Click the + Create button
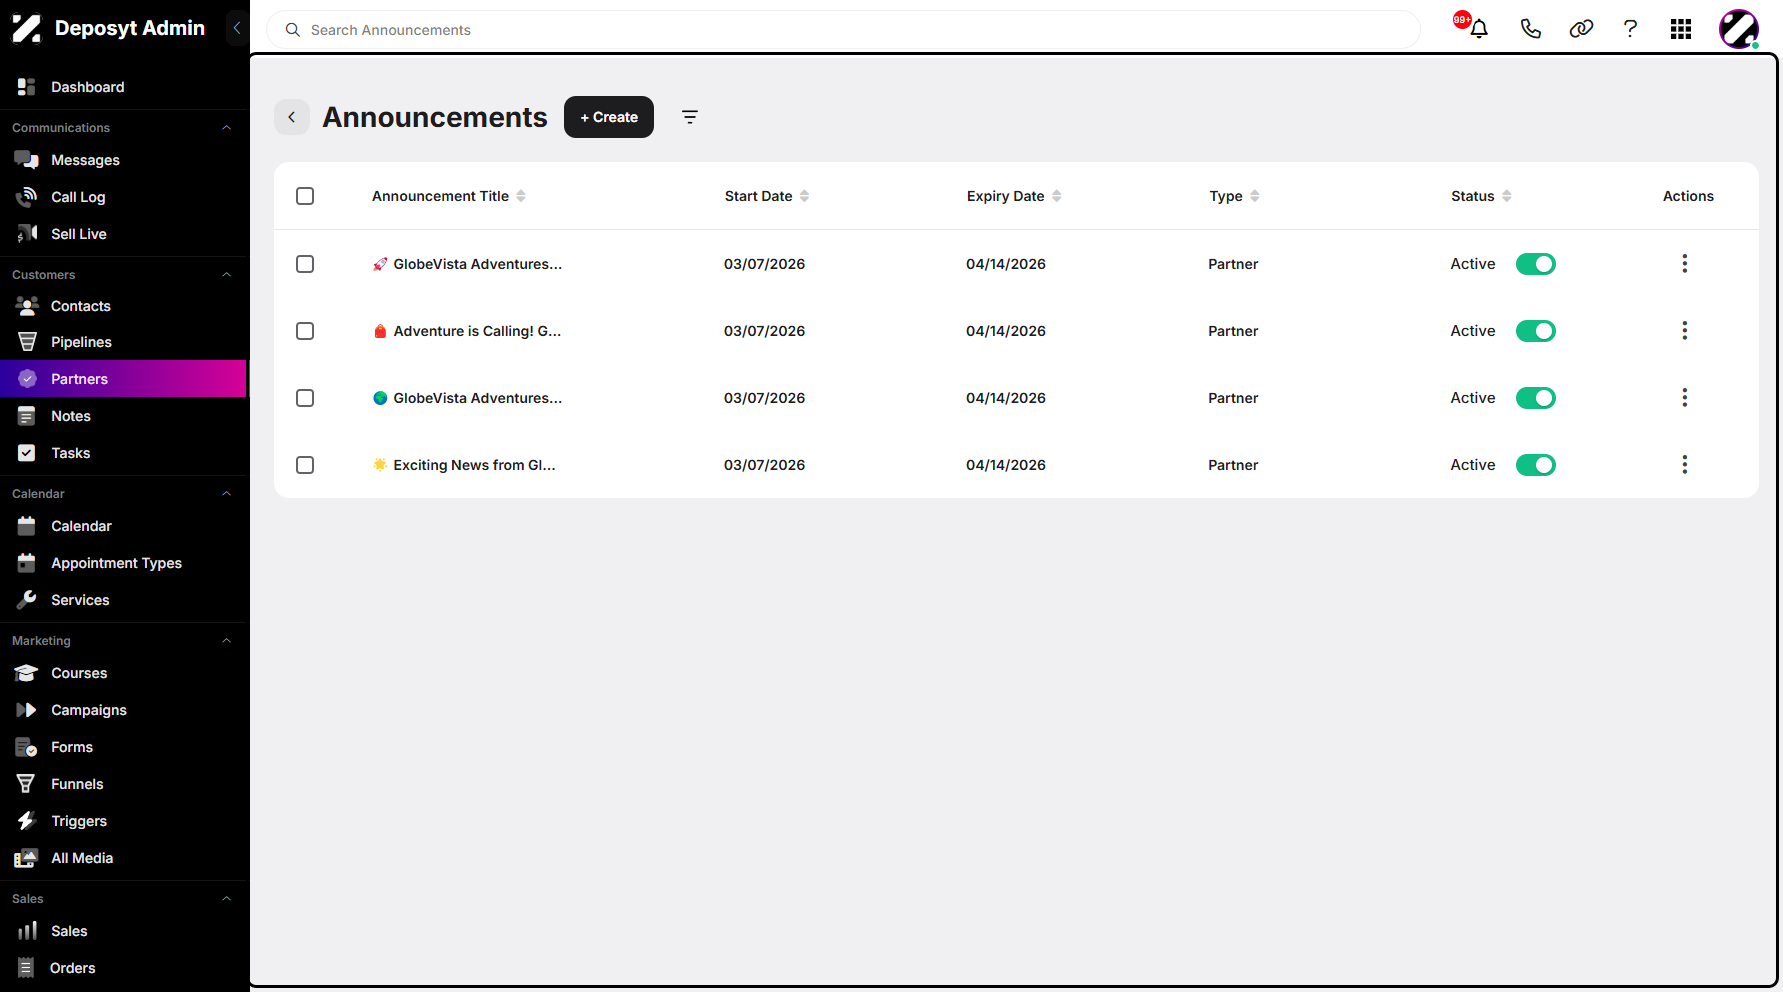 pos(609,117)
